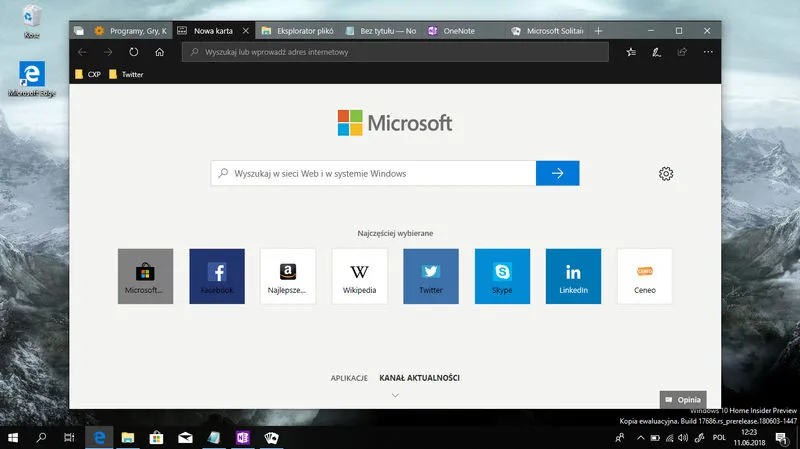Add notes with the pen icon

[x=657, y=52]
